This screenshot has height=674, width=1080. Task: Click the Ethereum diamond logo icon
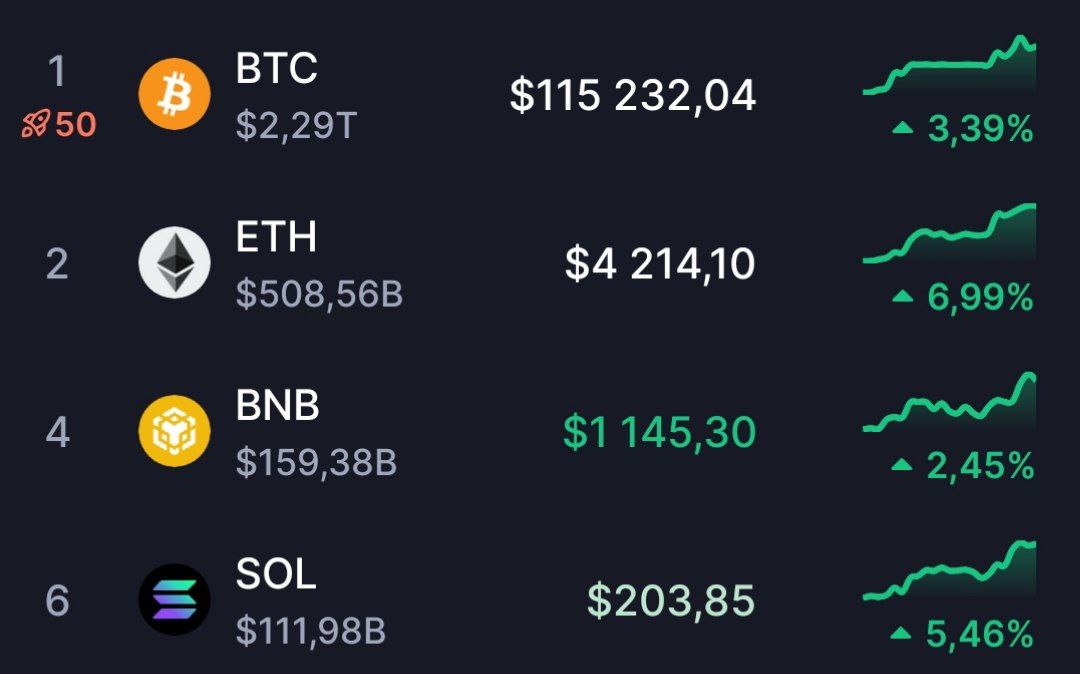tap(174, 263)
